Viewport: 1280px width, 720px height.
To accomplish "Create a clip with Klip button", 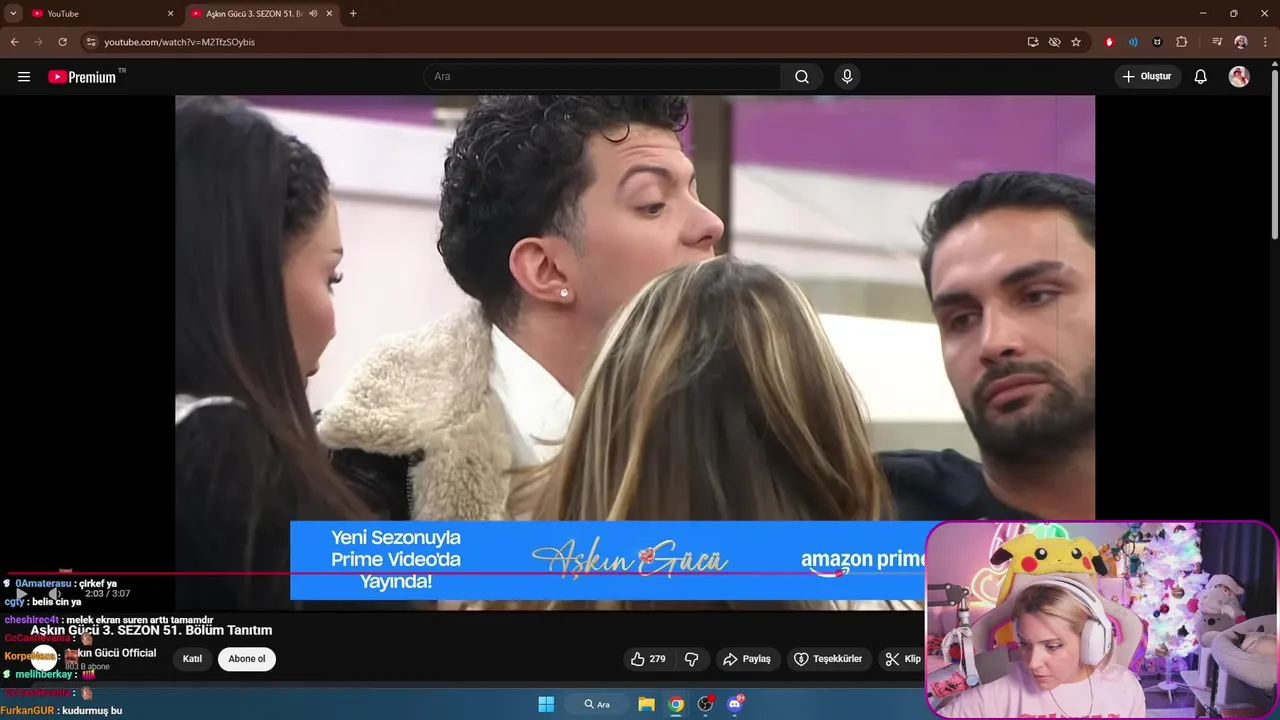I will click(x=902, y=659).
